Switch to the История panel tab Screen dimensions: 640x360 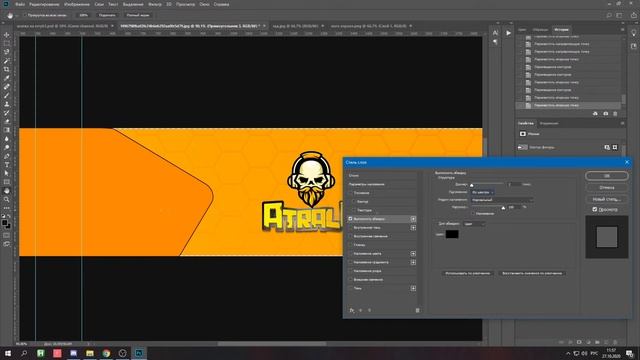click(x=561, y=29)
